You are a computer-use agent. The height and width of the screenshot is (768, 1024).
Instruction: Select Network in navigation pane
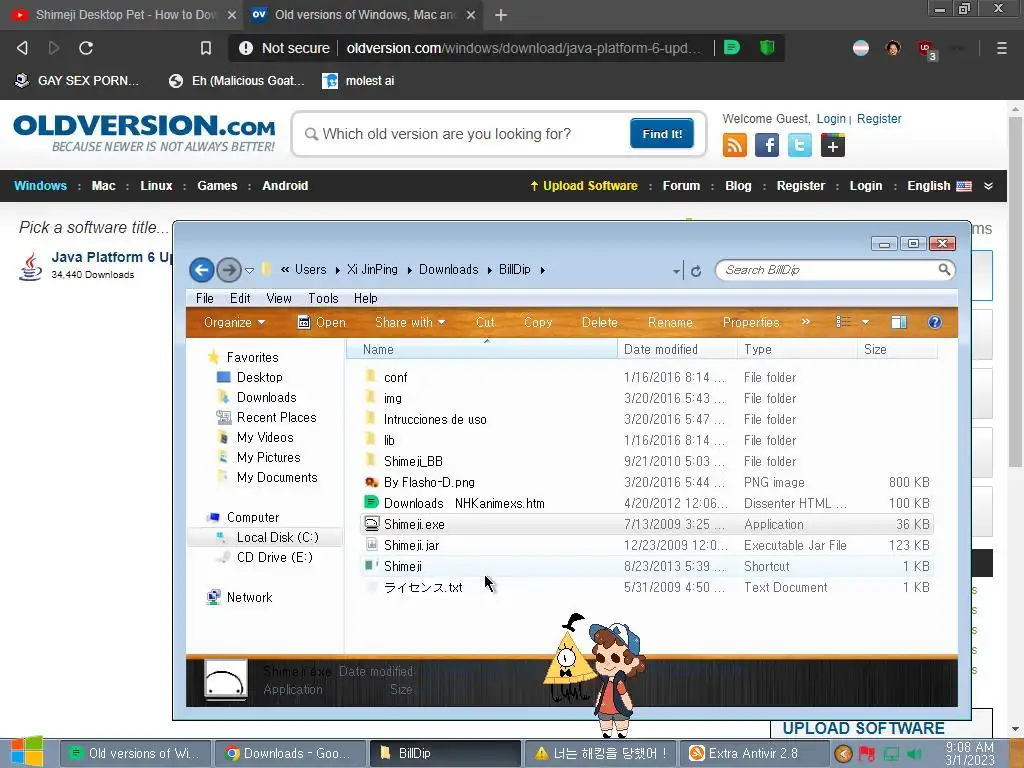(249, 598)
